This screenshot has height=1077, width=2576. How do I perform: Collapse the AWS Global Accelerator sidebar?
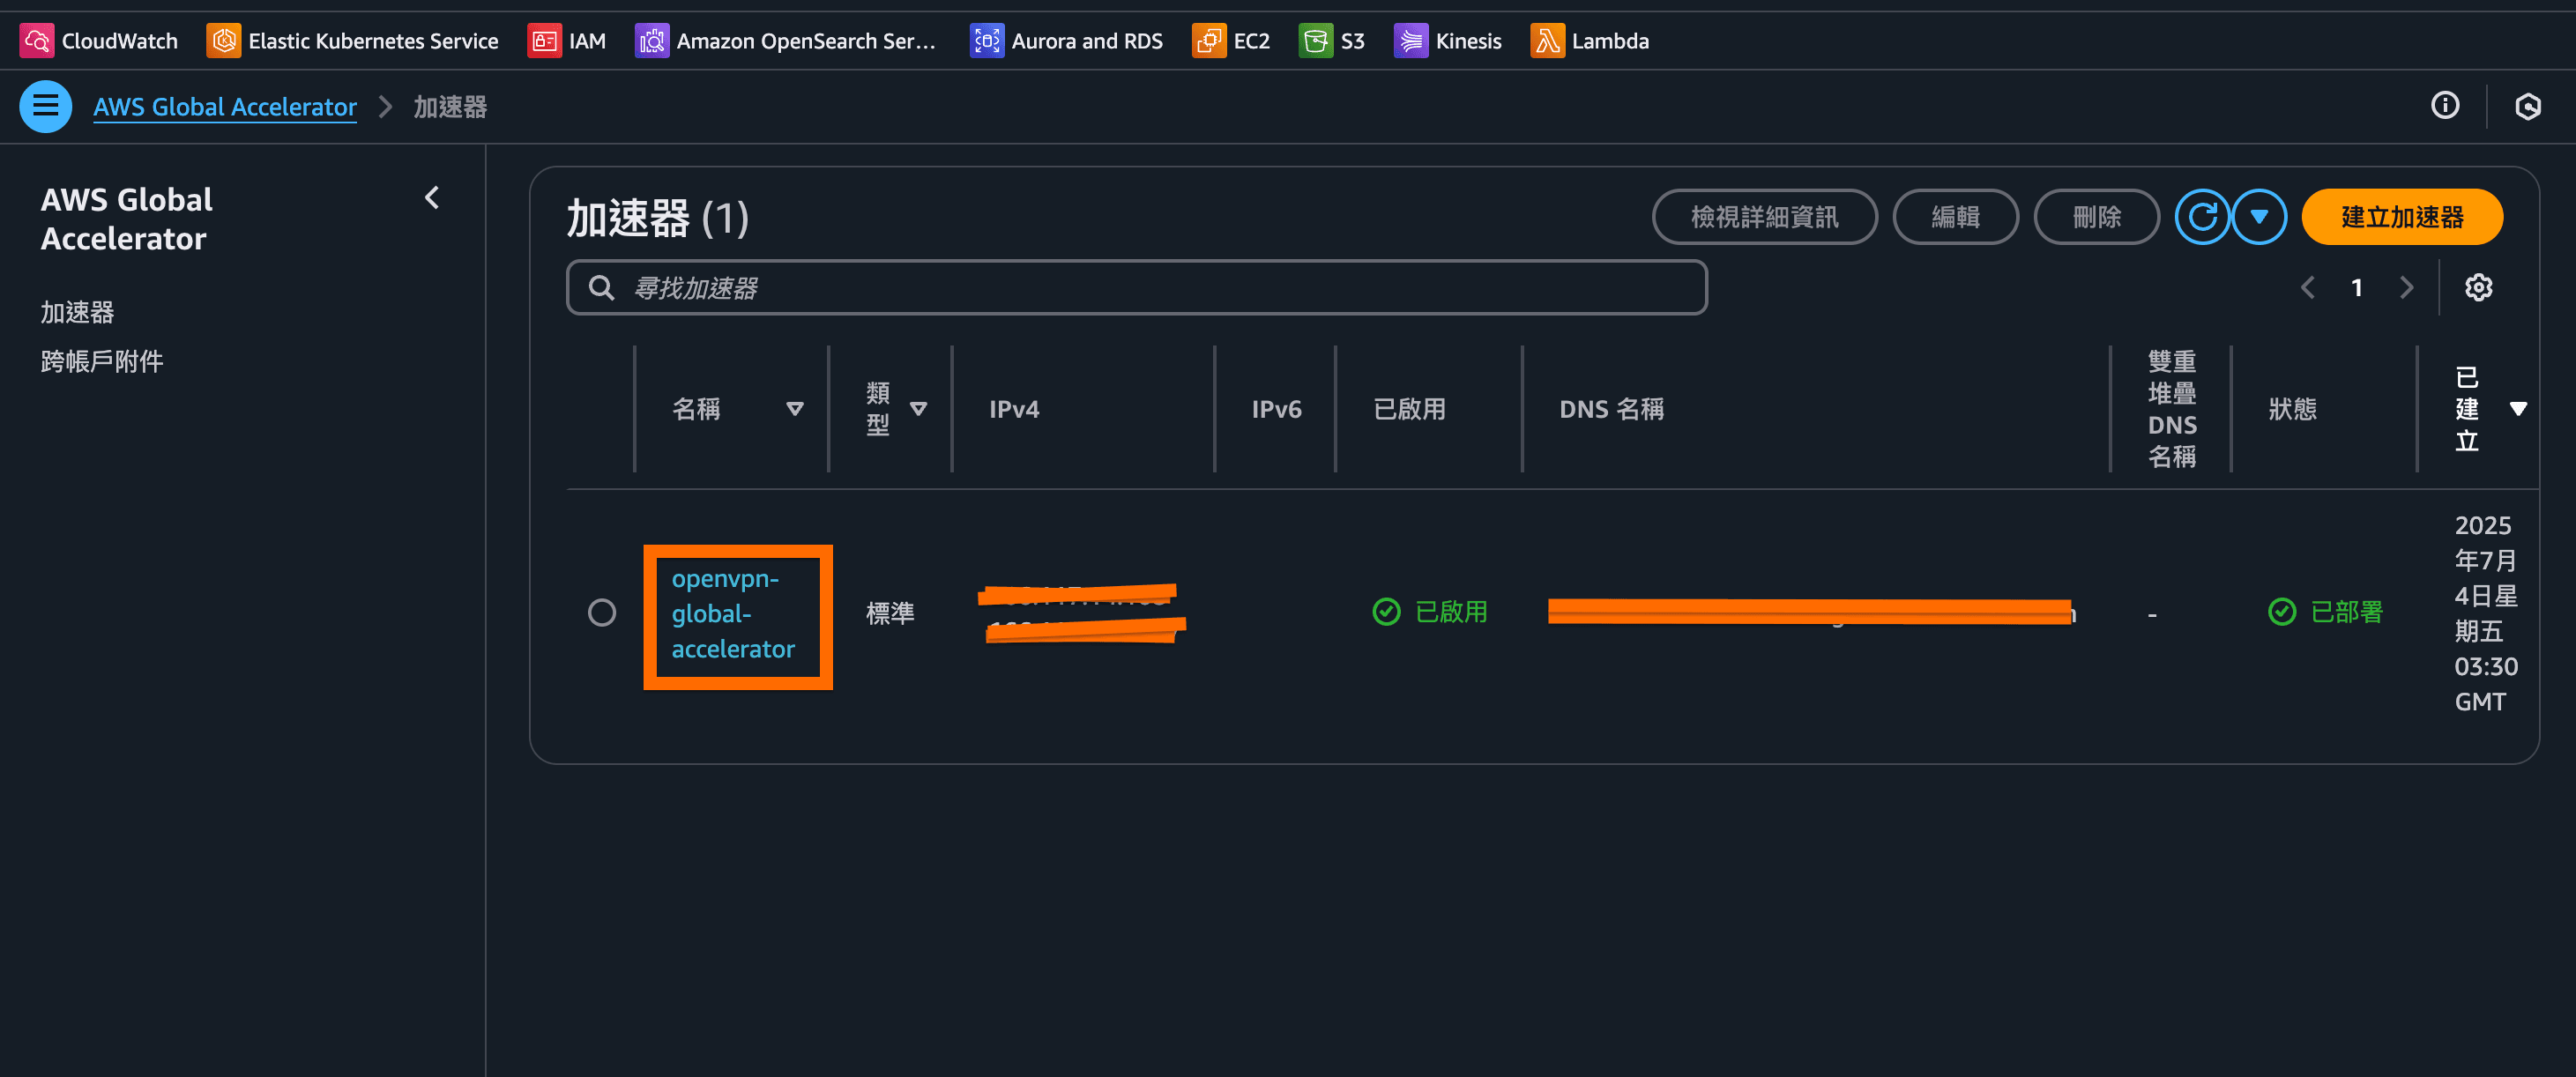coord(432,198)
